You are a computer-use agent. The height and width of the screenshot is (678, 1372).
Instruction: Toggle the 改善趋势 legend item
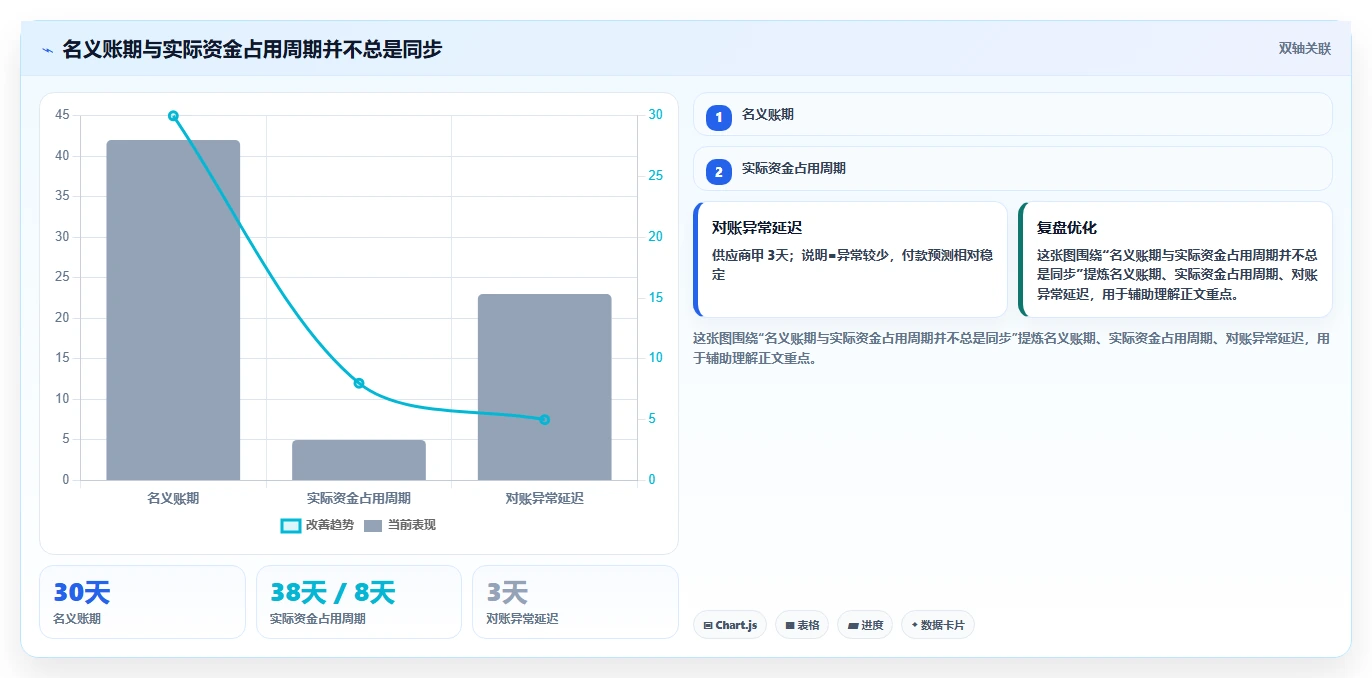click(317, 525)
